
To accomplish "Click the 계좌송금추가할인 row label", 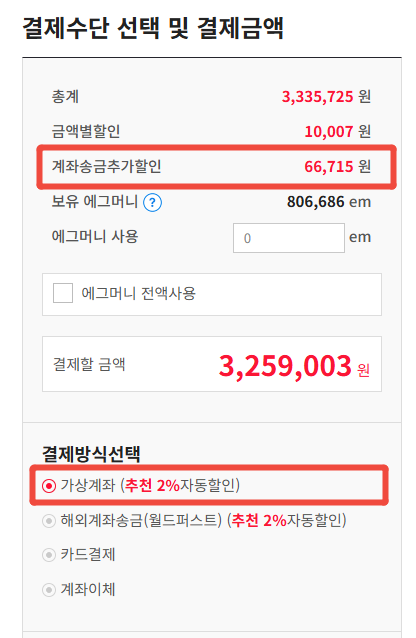I will pyautogui.click(x=106, y=166).
